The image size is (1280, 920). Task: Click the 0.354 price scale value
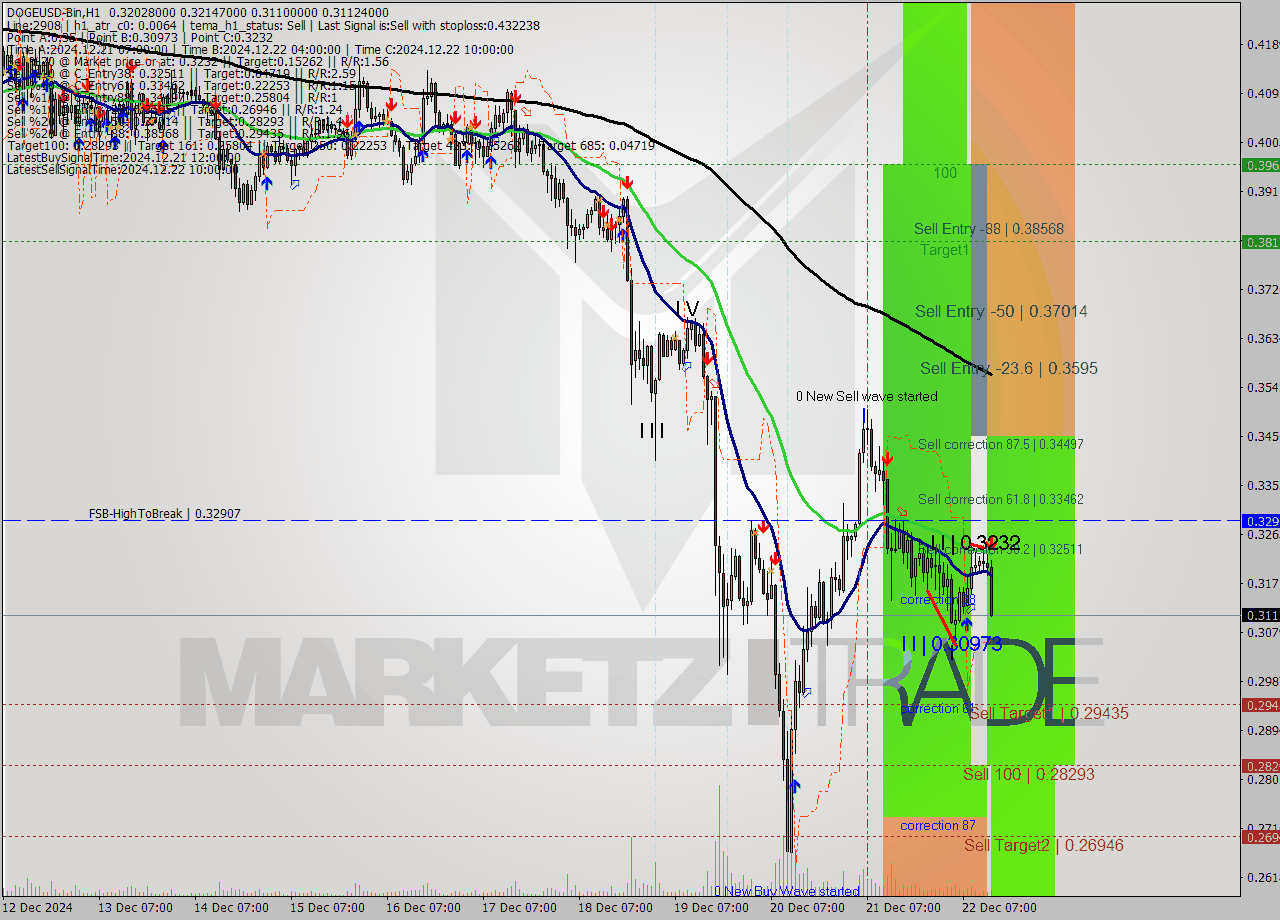click(x=1261, y=387)
